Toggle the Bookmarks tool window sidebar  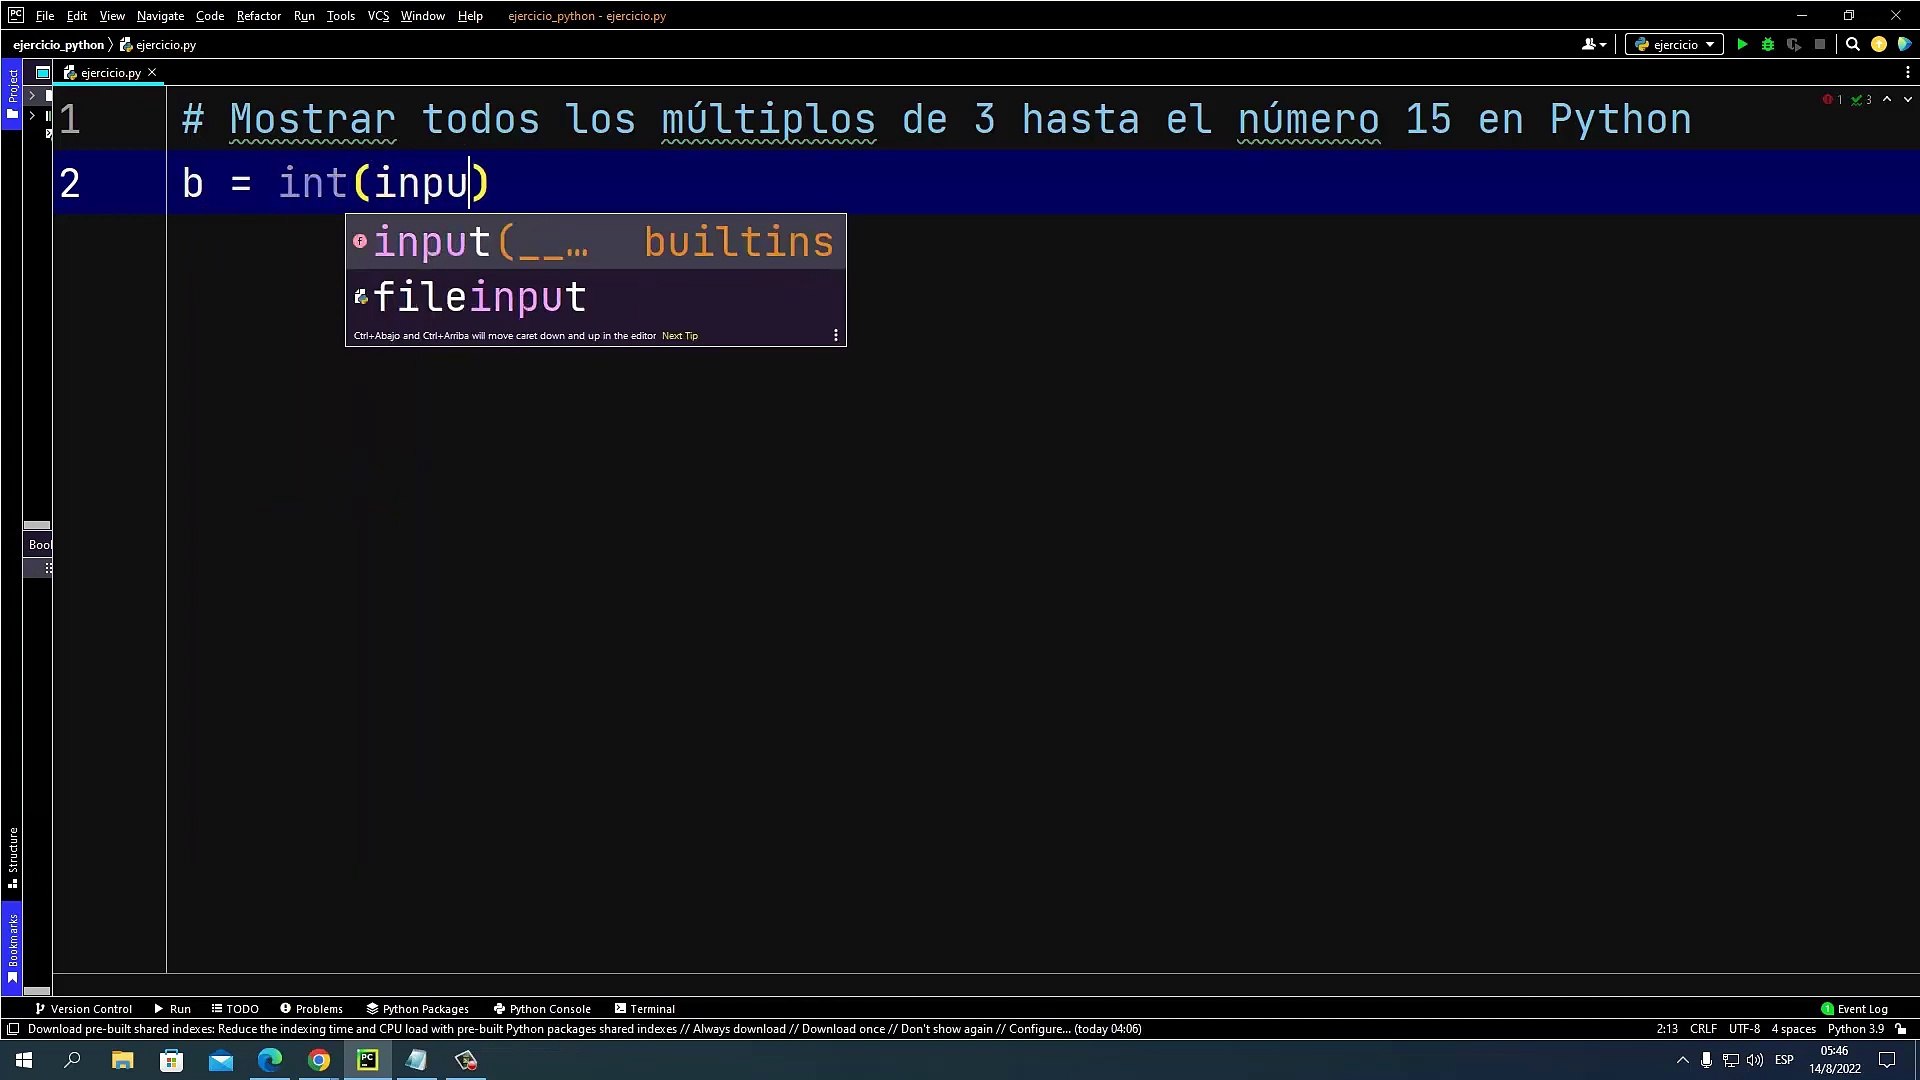pyautogui.click(x=12, y=947)
